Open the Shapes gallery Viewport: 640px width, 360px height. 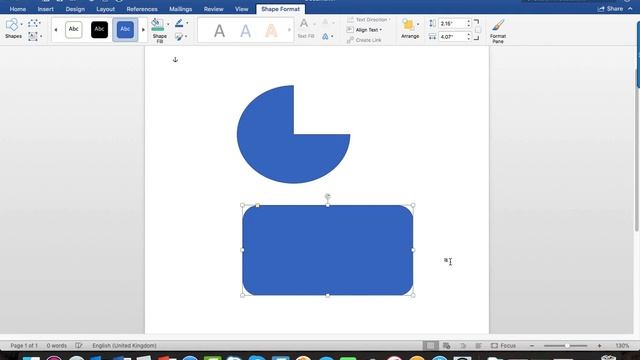click(x=13, y=29)
